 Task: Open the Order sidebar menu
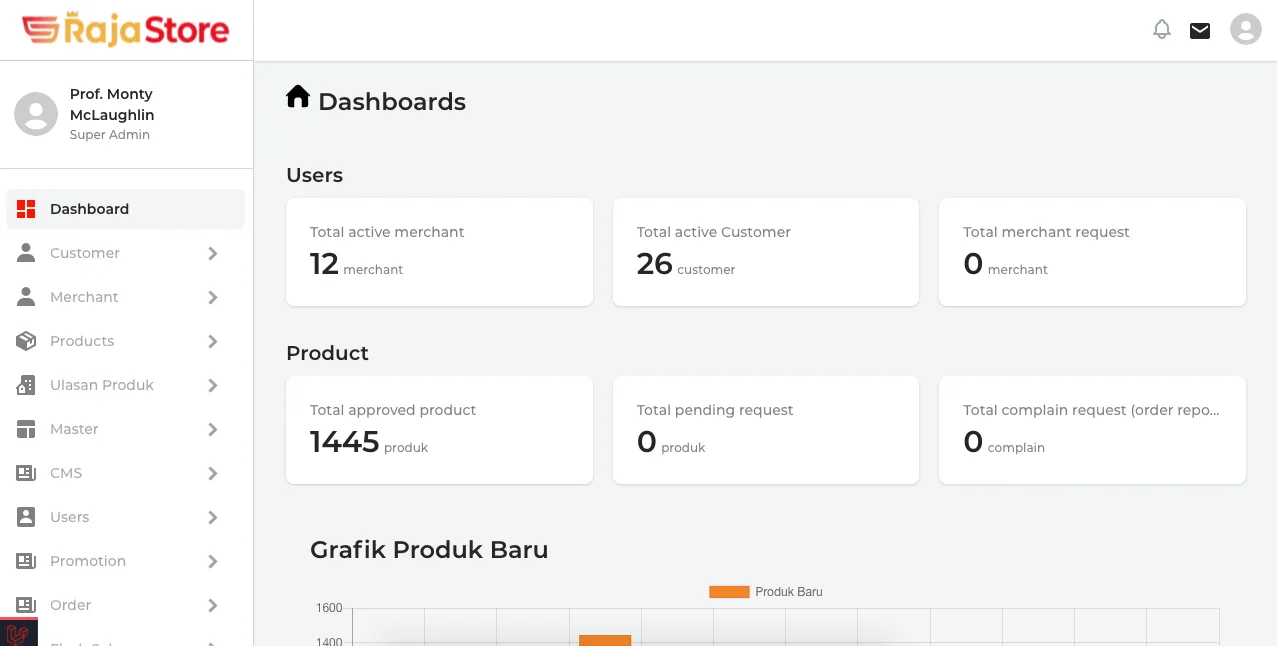point(125,605)
